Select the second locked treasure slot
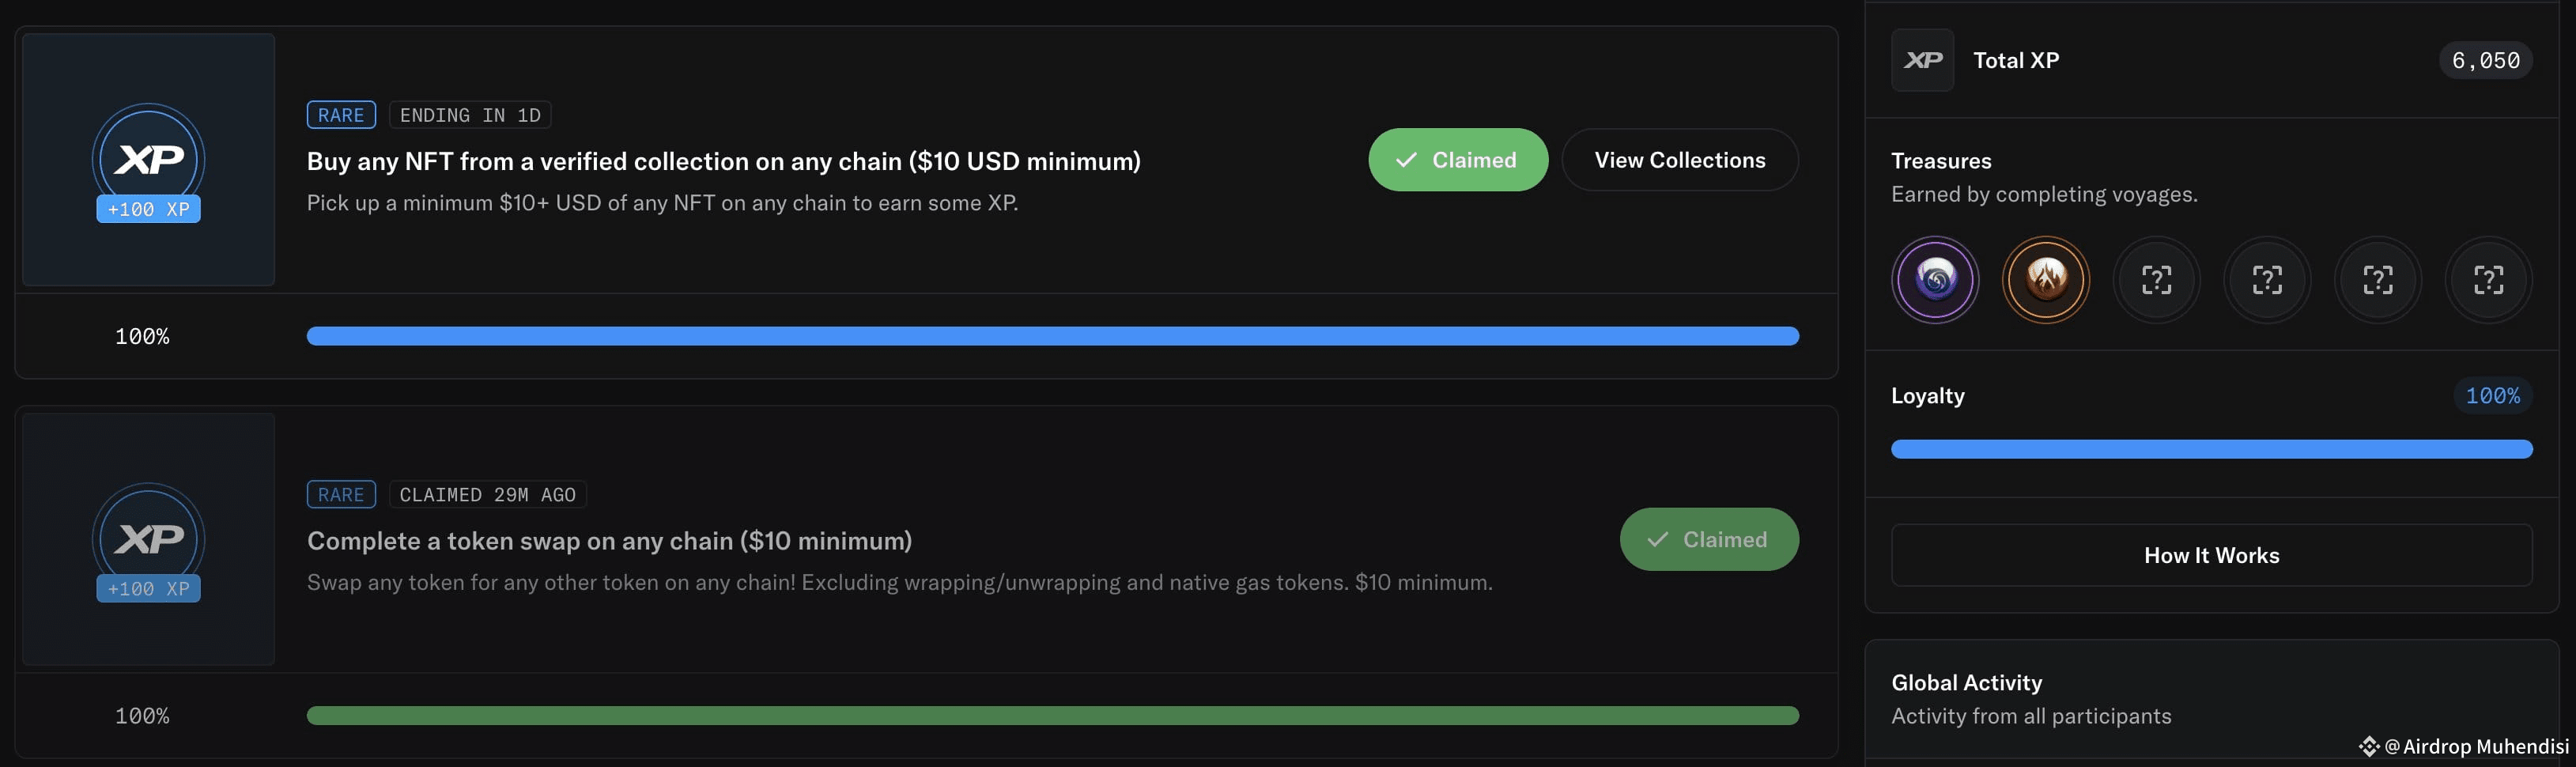Image resolution: width=2576 pixels, height=767 pixels. click(x=2267, y=279)
